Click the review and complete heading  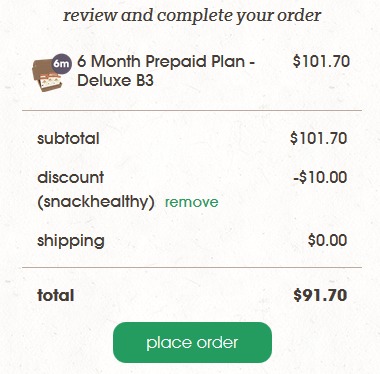coord(192,15)
